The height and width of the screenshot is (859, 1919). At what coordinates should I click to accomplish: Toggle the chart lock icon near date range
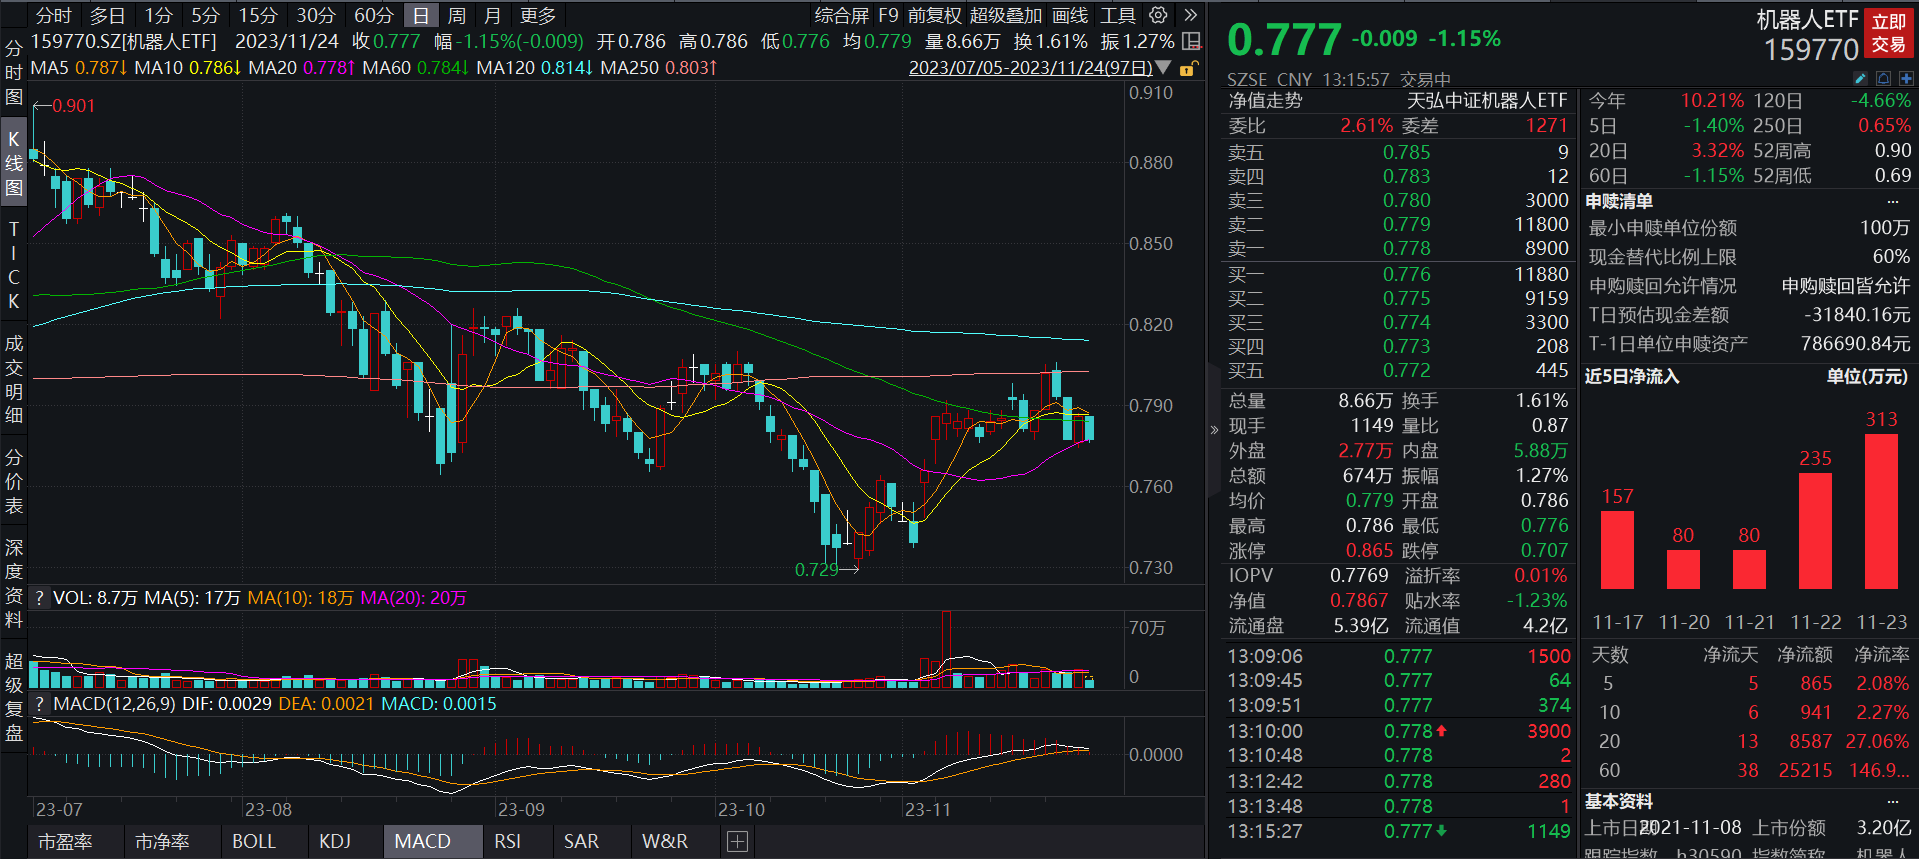[1188, 68]
